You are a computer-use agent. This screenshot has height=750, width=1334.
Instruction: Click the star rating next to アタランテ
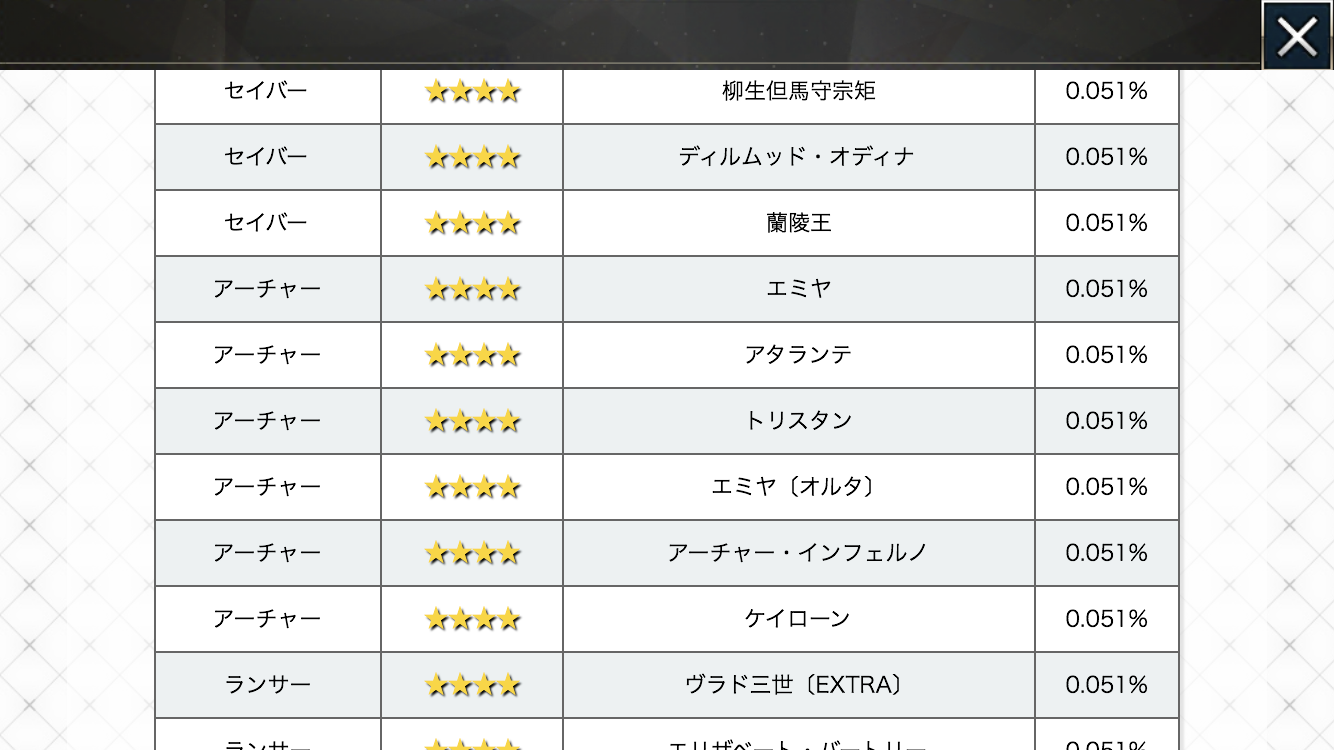[472, 355]
